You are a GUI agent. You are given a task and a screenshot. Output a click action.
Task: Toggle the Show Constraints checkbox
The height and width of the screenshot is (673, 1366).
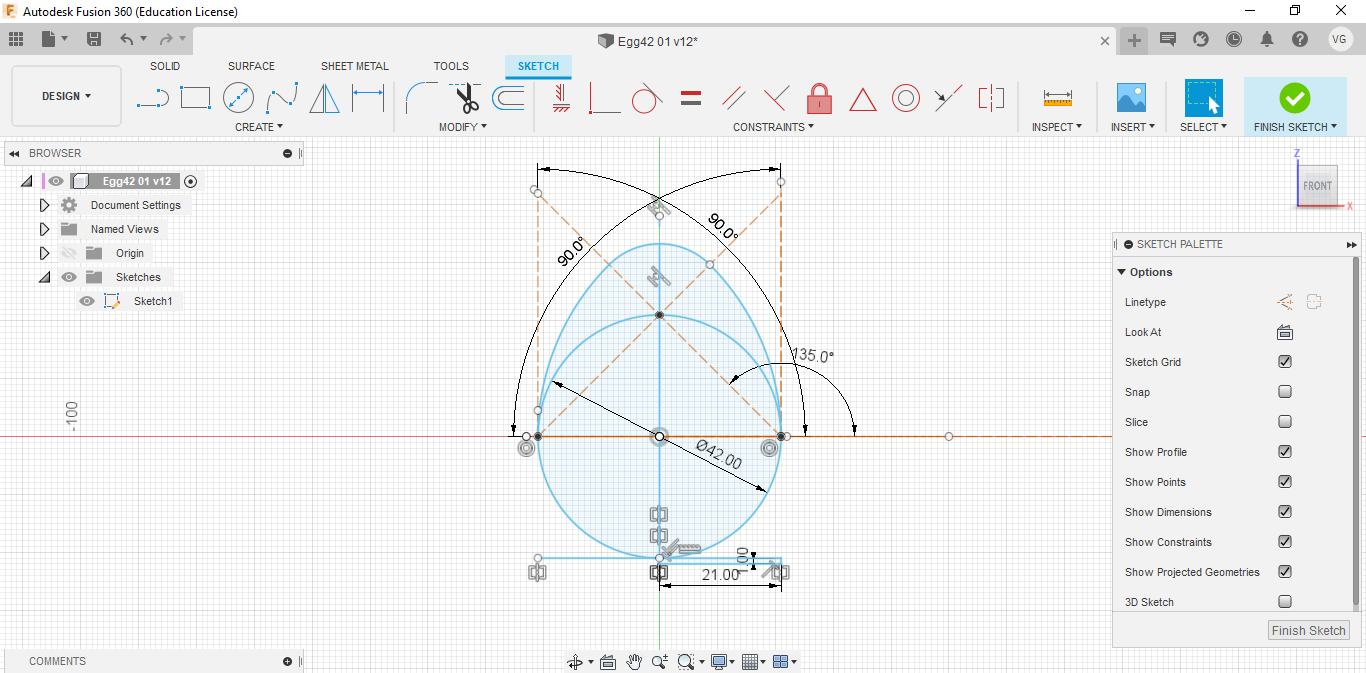pos(1285,542)
